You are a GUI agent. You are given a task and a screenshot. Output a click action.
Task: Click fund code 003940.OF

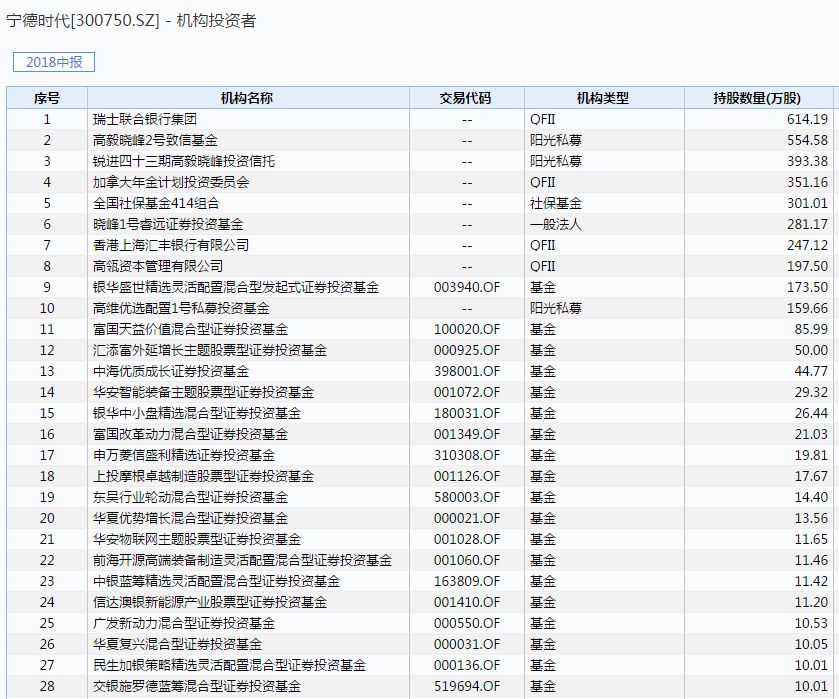coord(467,287)
